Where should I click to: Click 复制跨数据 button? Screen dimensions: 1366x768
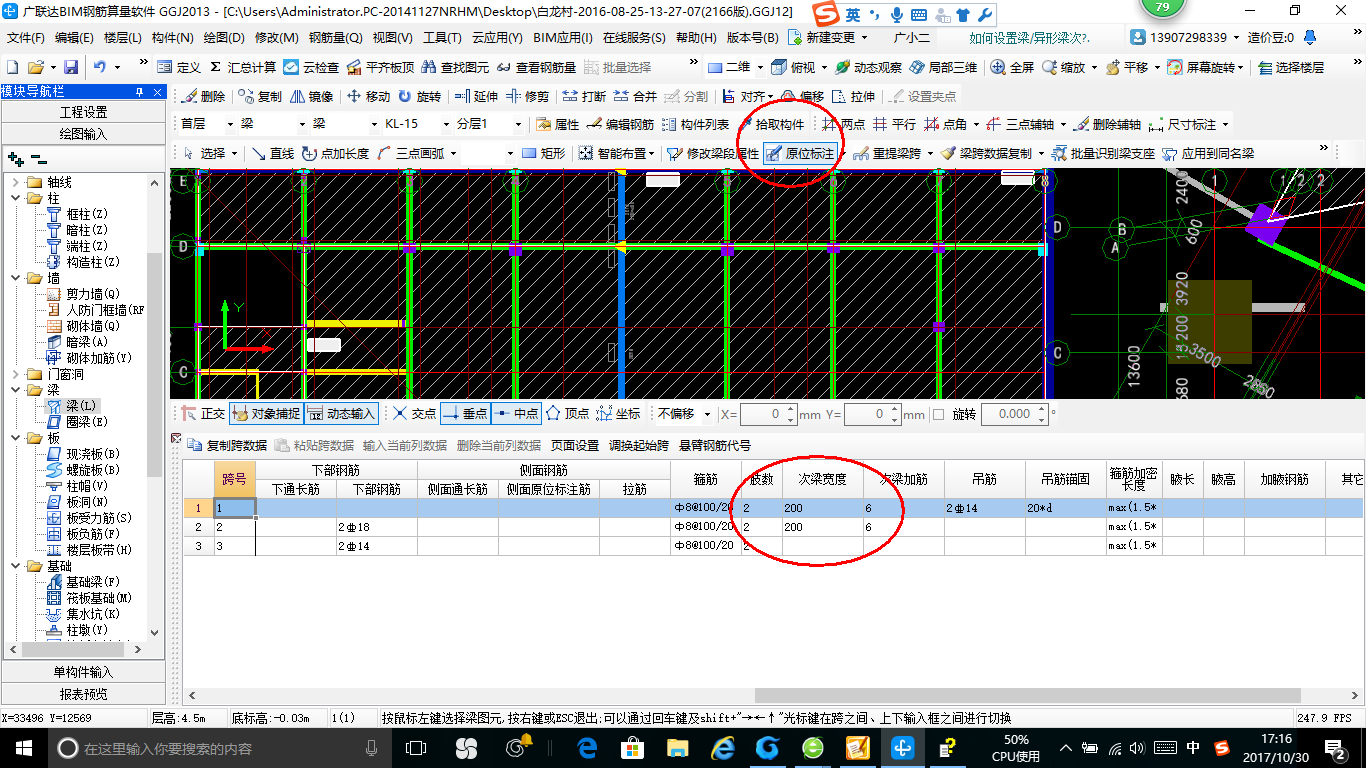[229, 445]
